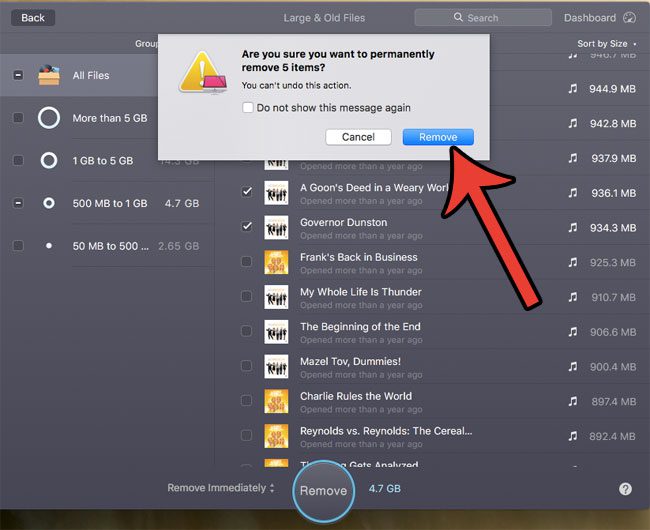
Task: Check Frank's Back in Business checkbox
Action: tap(247, 261)
